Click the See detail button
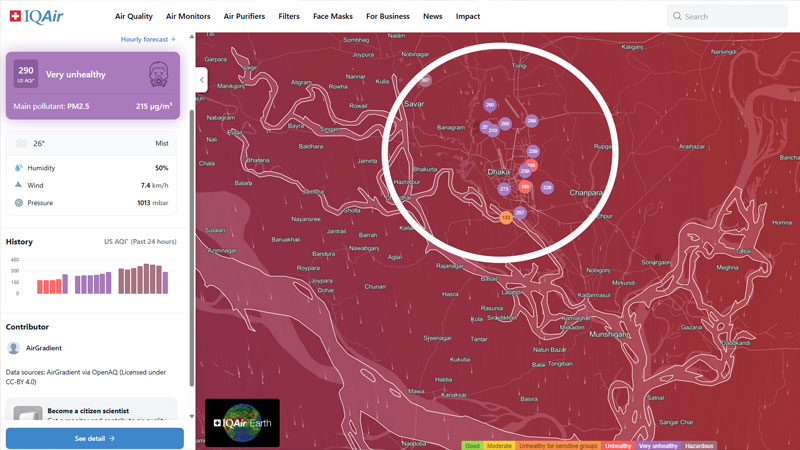 coord(94,438)
